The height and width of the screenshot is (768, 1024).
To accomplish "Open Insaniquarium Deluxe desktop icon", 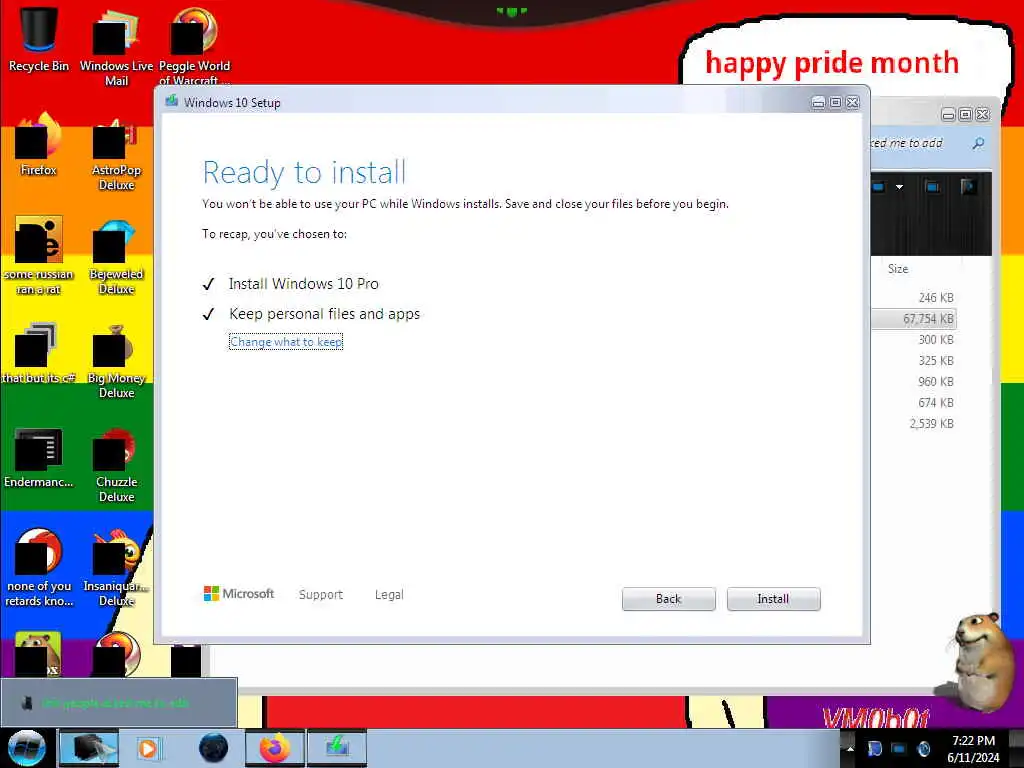I will (x=116, y=568).
